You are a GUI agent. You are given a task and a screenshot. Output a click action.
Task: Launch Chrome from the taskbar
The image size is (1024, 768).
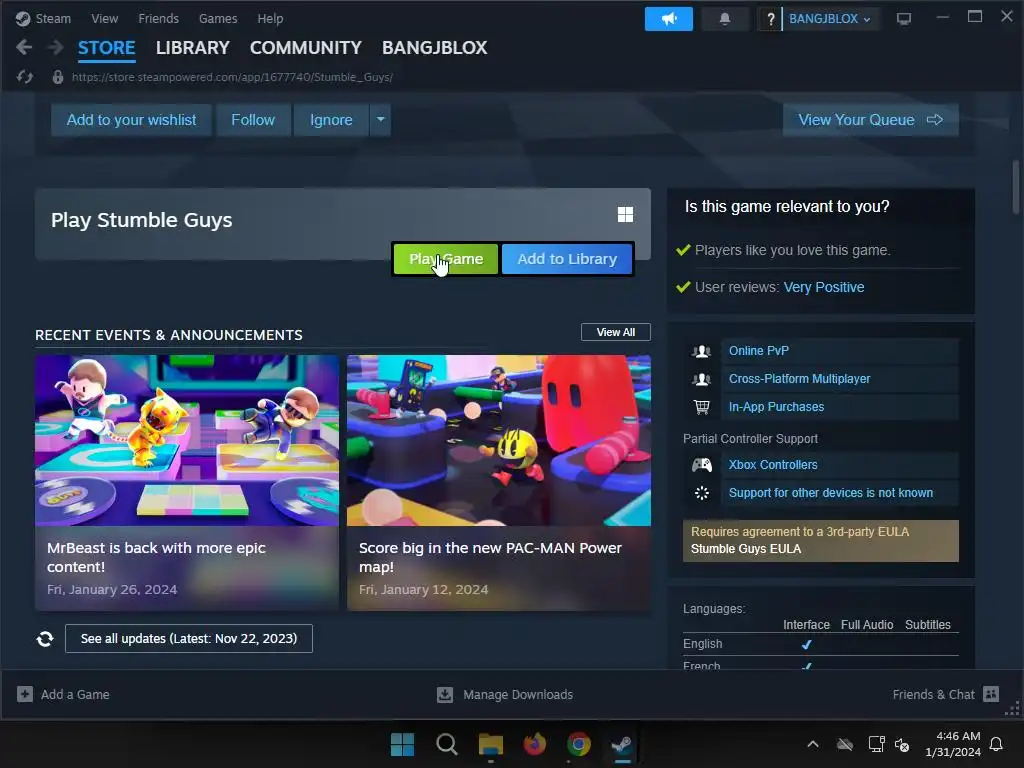pos(579,744)
